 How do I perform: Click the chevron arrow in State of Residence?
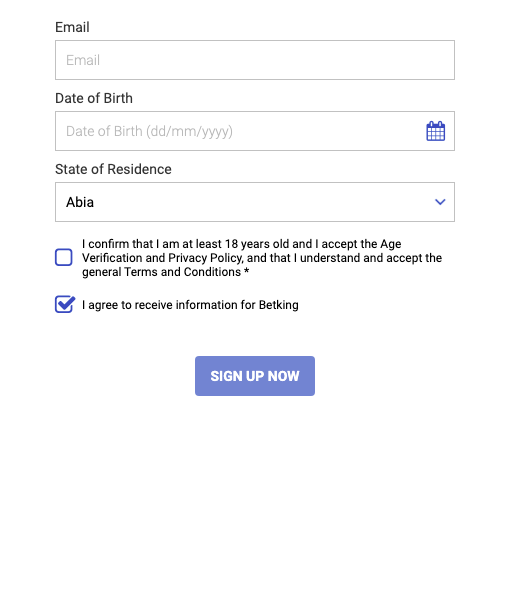440,202
